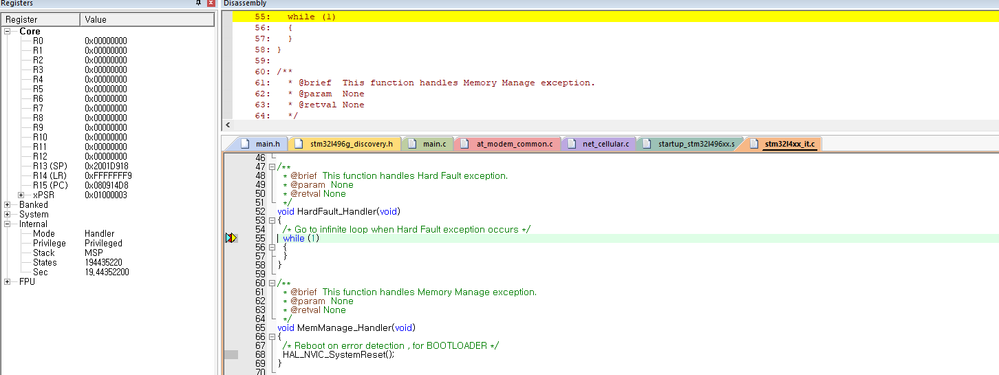Select the R15 (PC) register
This screenshot has width=999, height=375.
107,185
